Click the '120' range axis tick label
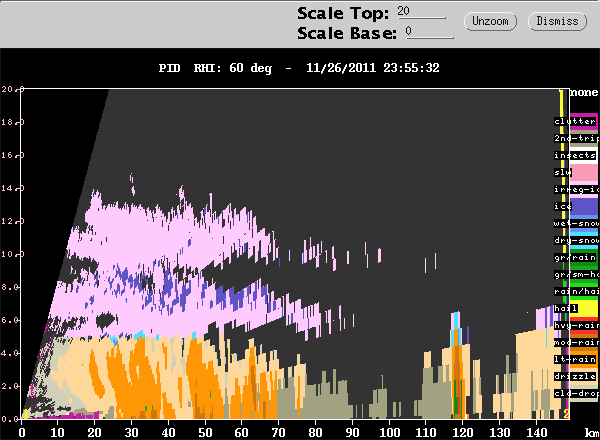The image size is (600, 440). point(462,433)
